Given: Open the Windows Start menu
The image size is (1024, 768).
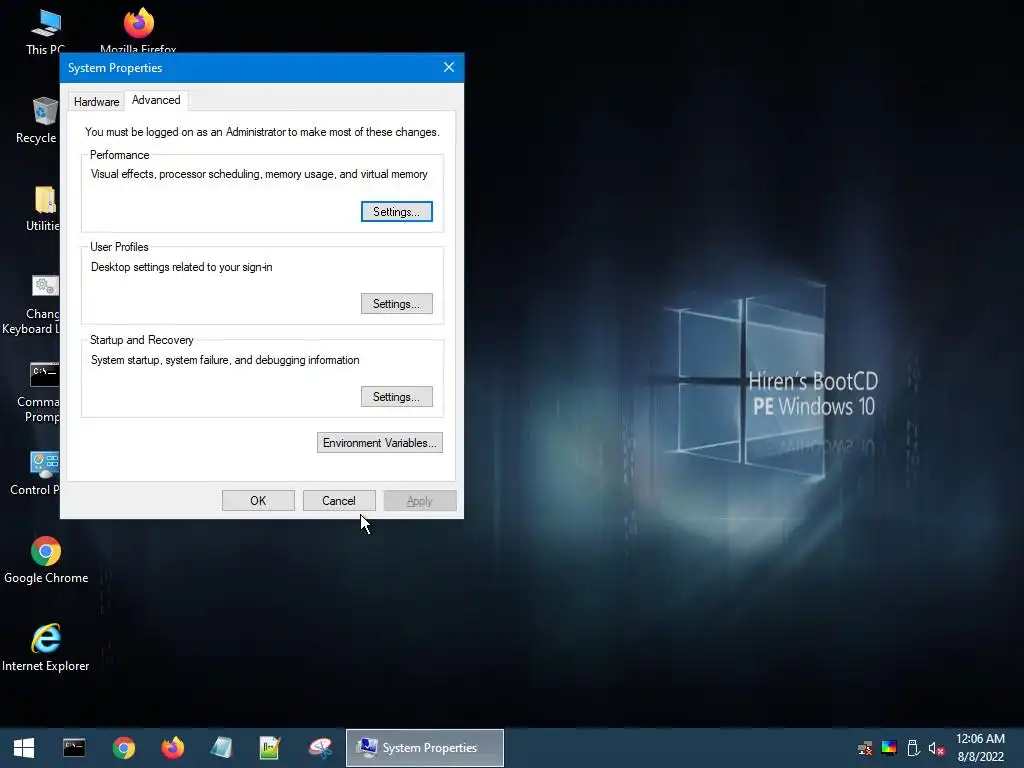Looking at the screenshot, I should pos(24,748).
